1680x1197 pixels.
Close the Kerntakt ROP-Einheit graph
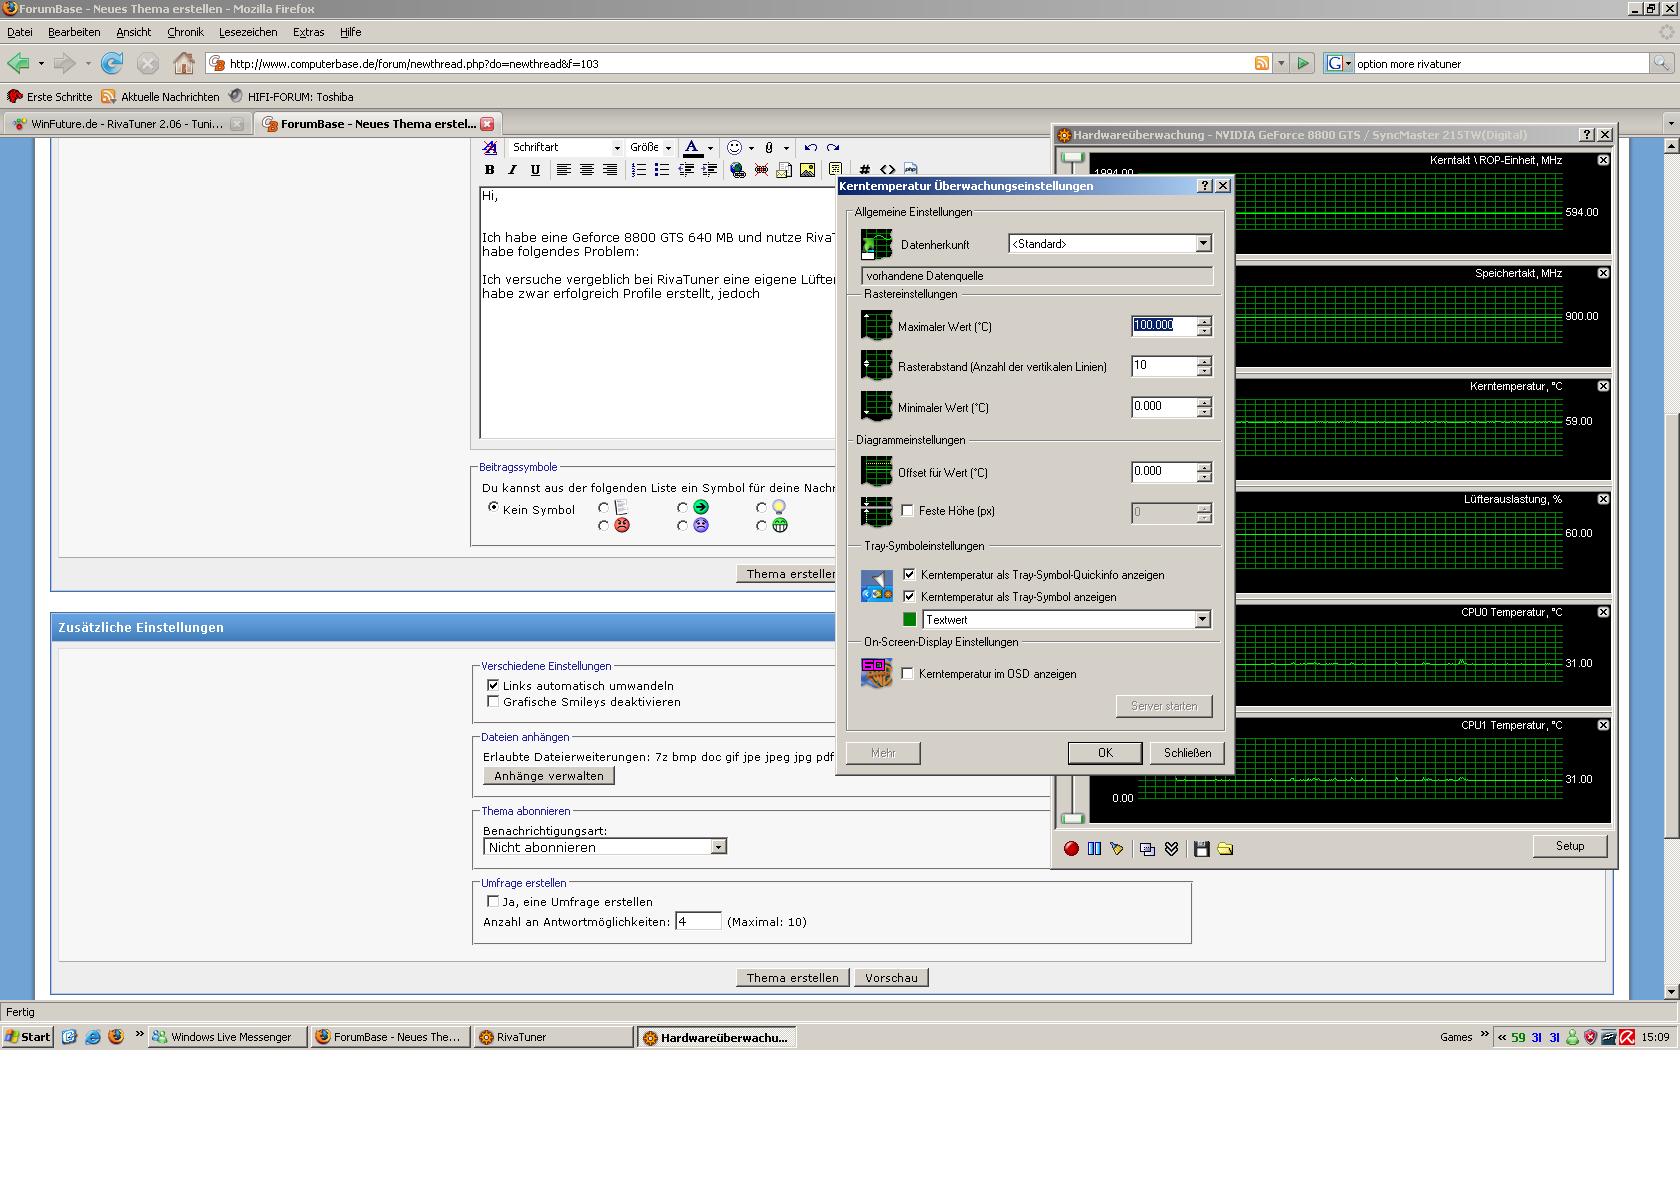pyautogui.click(x=1603, y=160)
